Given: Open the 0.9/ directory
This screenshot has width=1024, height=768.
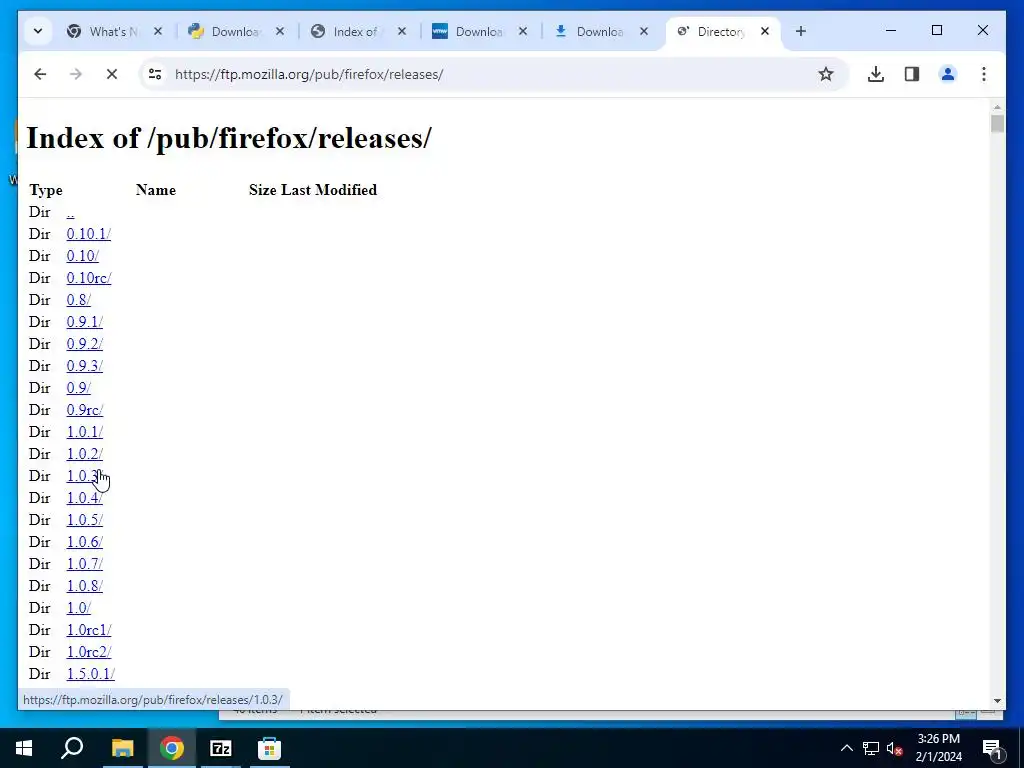Looking at the screenshot, I should point(78,388).
